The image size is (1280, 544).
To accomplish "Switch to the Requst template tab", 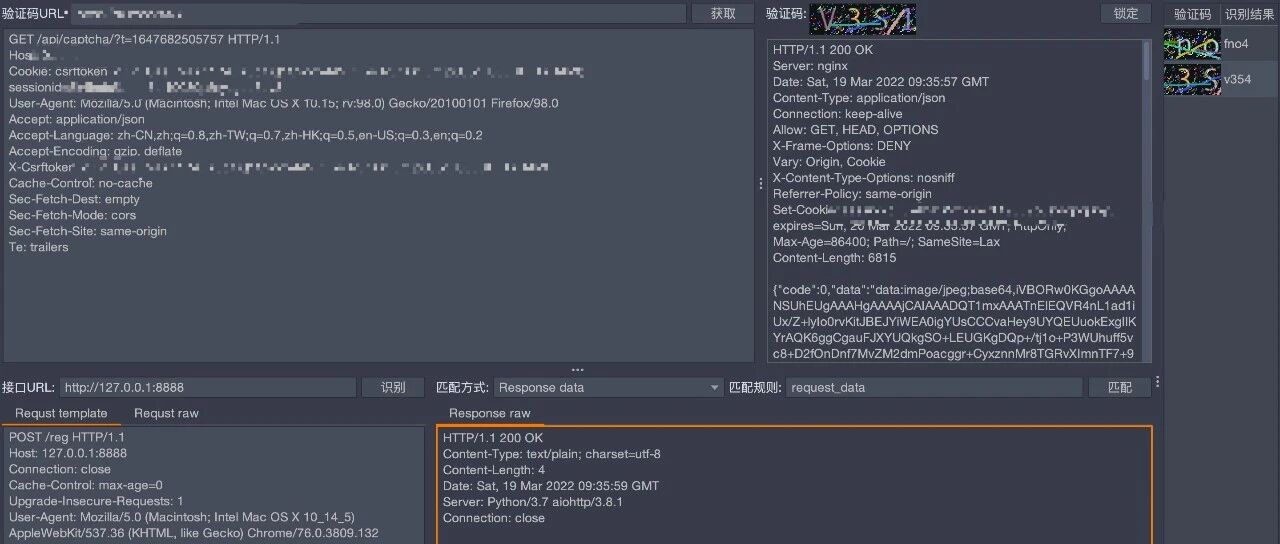I will point(61,413).
